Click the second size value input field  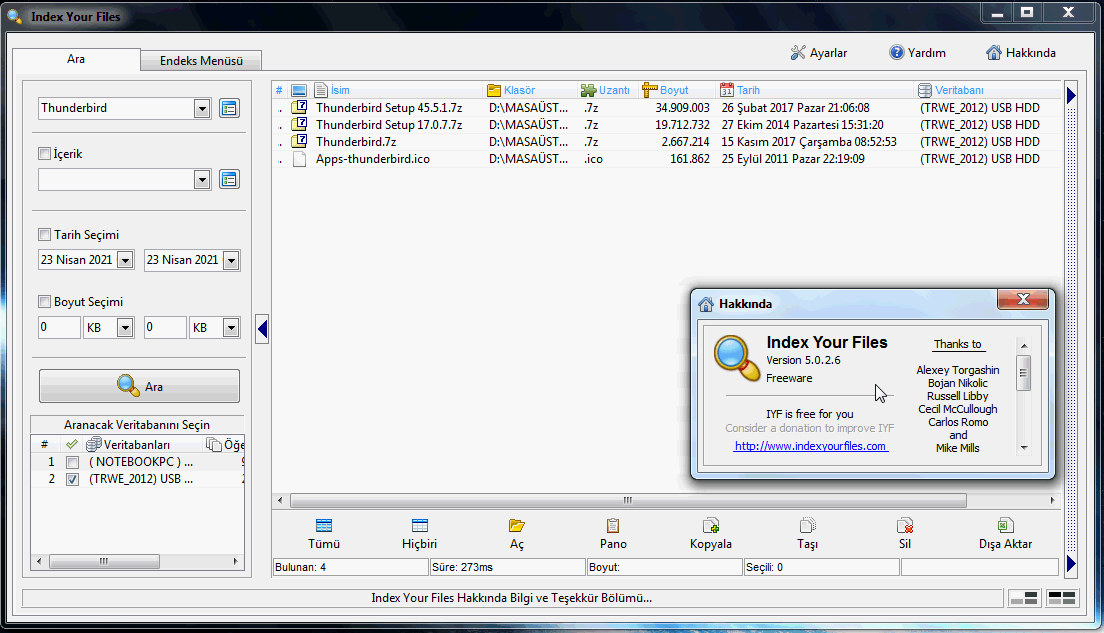point(165,327)
